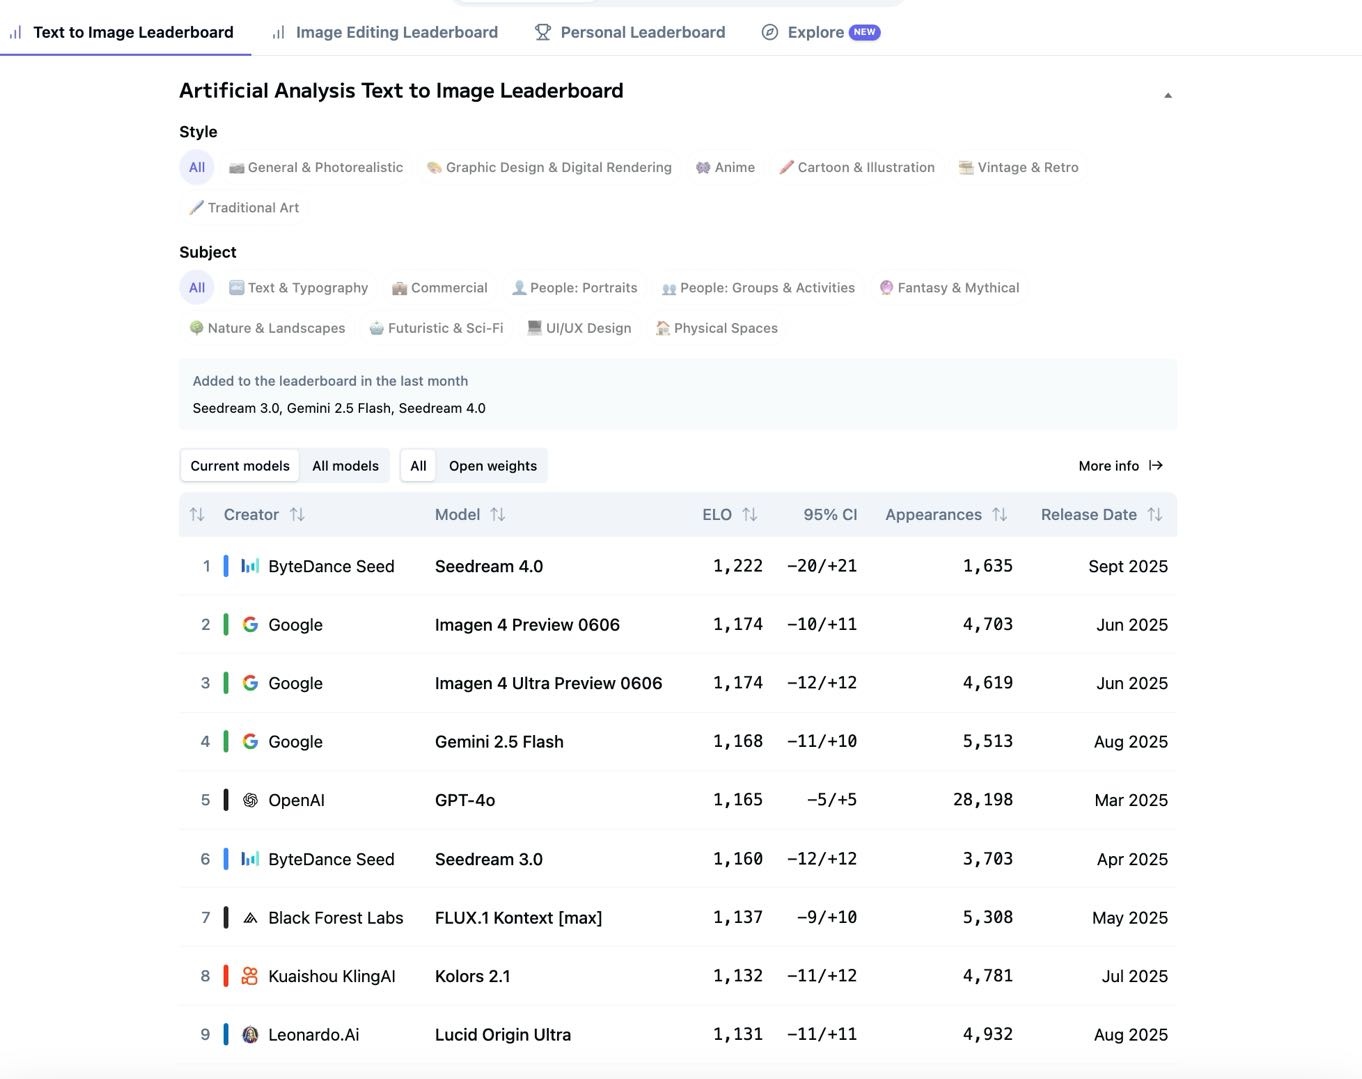Click the Black Forest Labs logo
The width and height of the screenshot is (1362, 1079).
pos(250,918)
